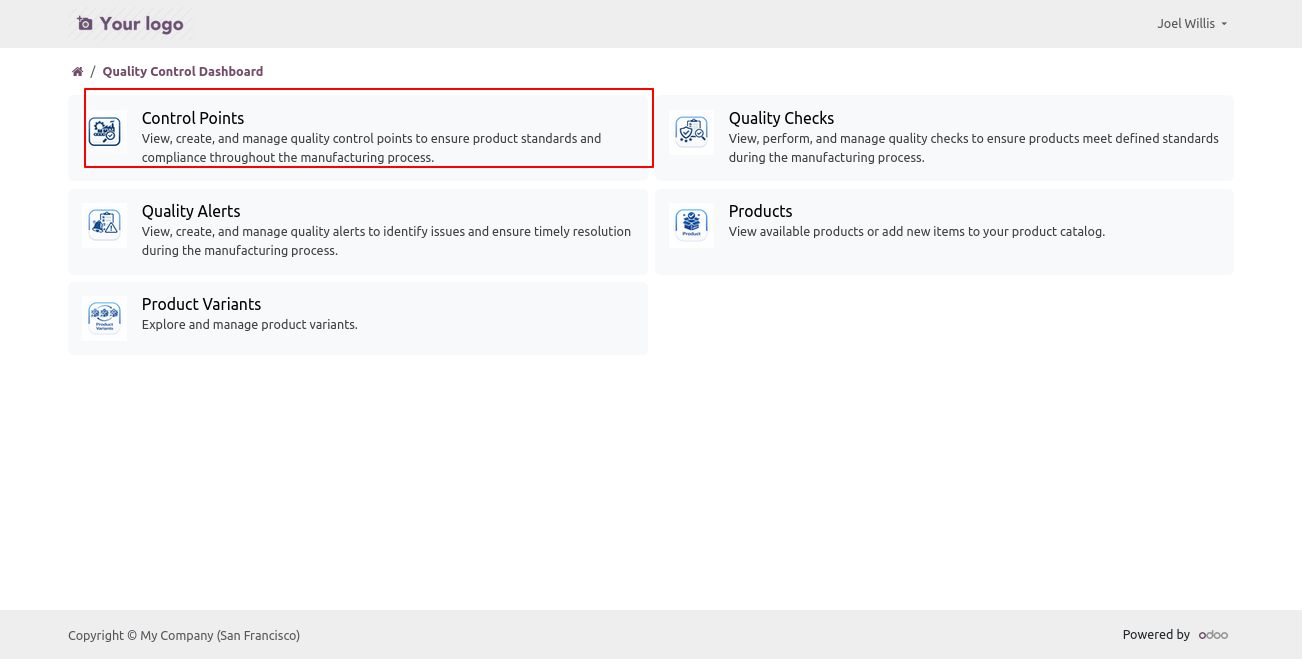Open the Joel Willis user dropdown
This screenshot has width=1303, height=659.
(1191, 24)
